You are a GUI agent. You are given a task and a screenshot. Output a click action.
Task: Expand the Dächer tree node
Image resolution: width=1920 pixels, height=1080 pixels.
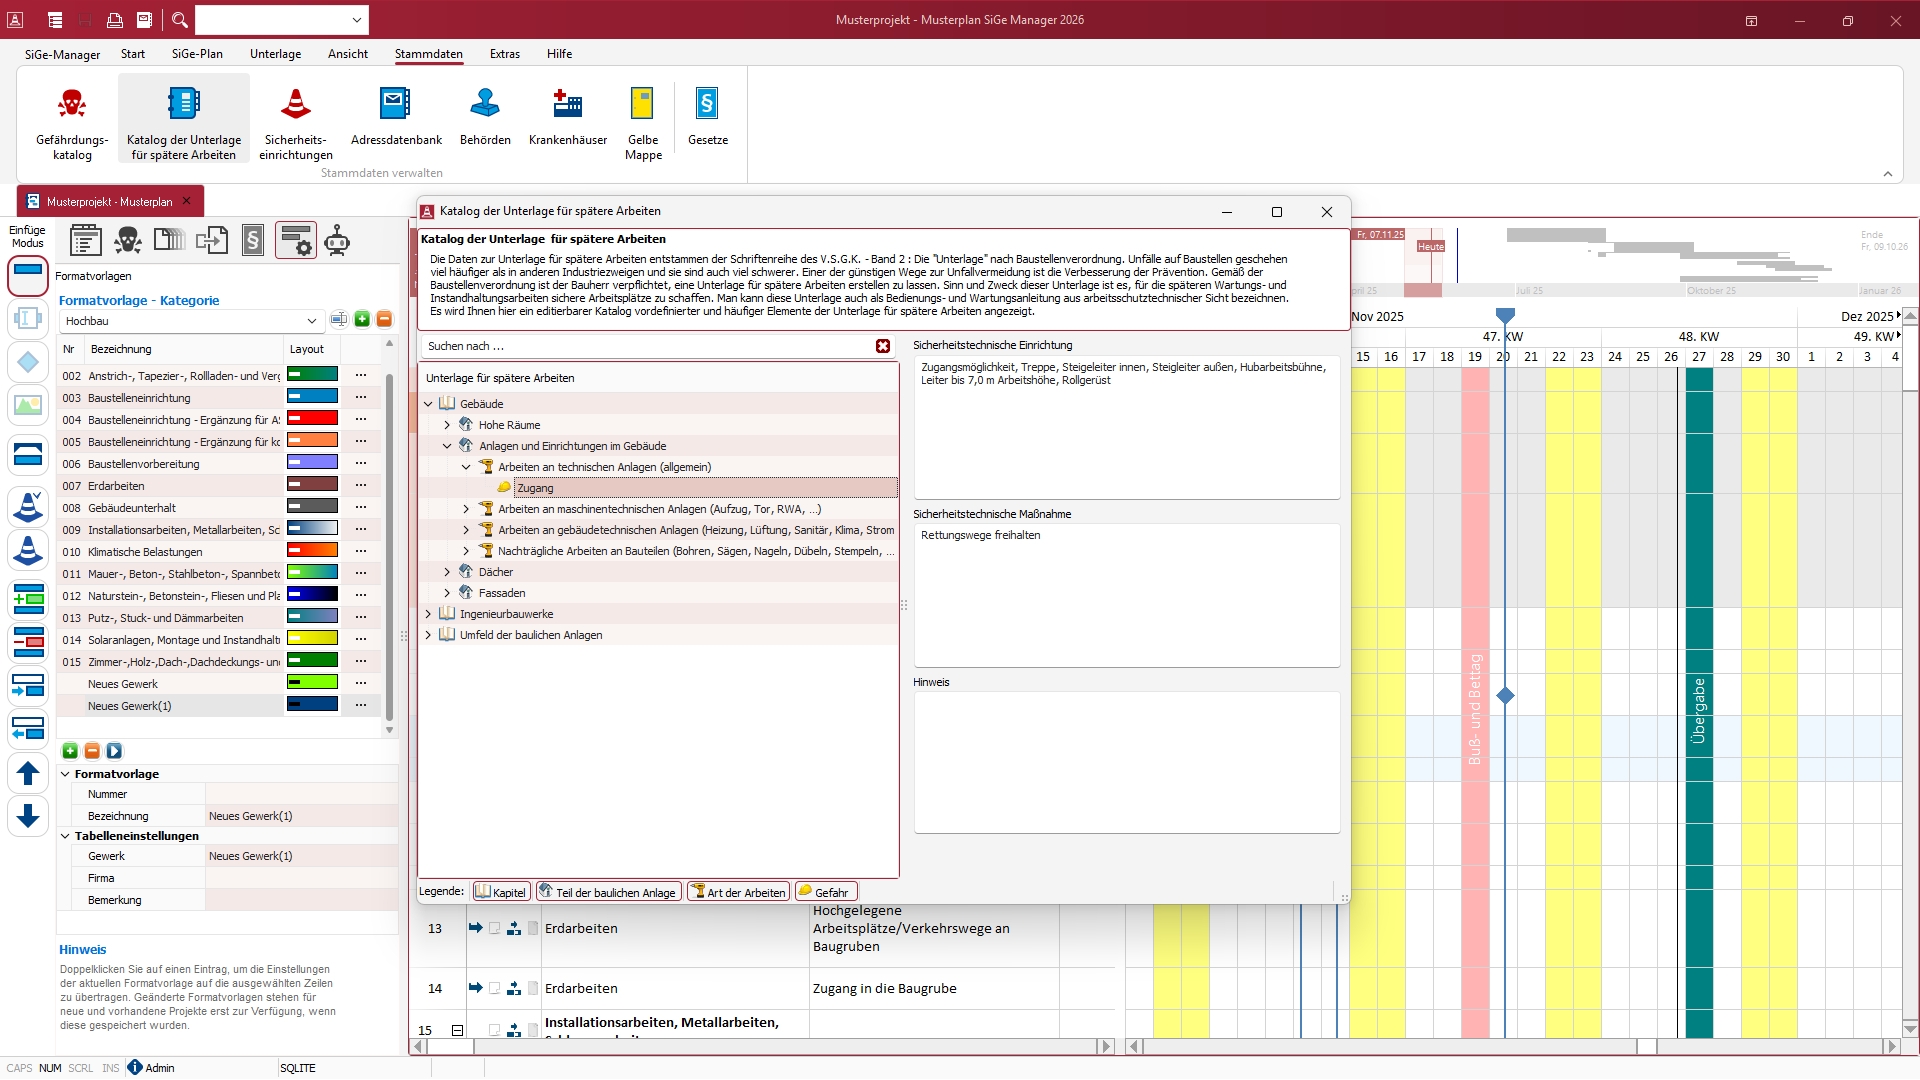447,572
